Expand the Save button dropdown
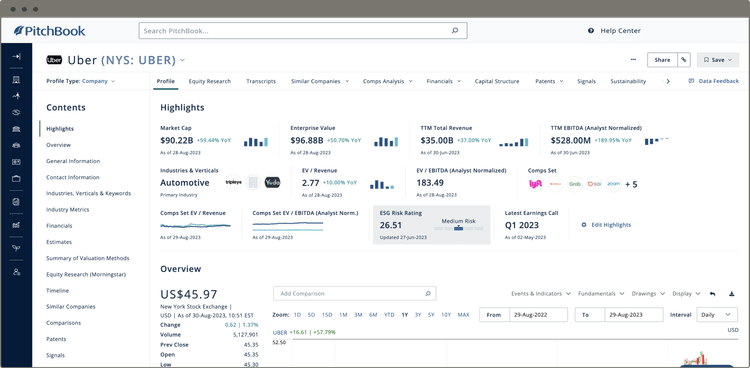The image size is (750, 368). (718, 60)
